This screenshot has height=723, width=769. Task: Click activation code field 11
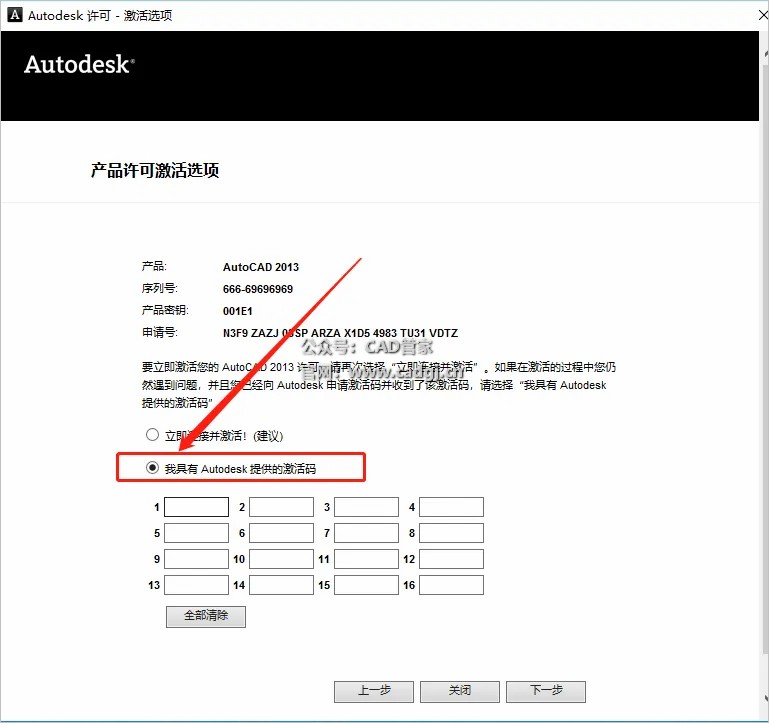366,559
